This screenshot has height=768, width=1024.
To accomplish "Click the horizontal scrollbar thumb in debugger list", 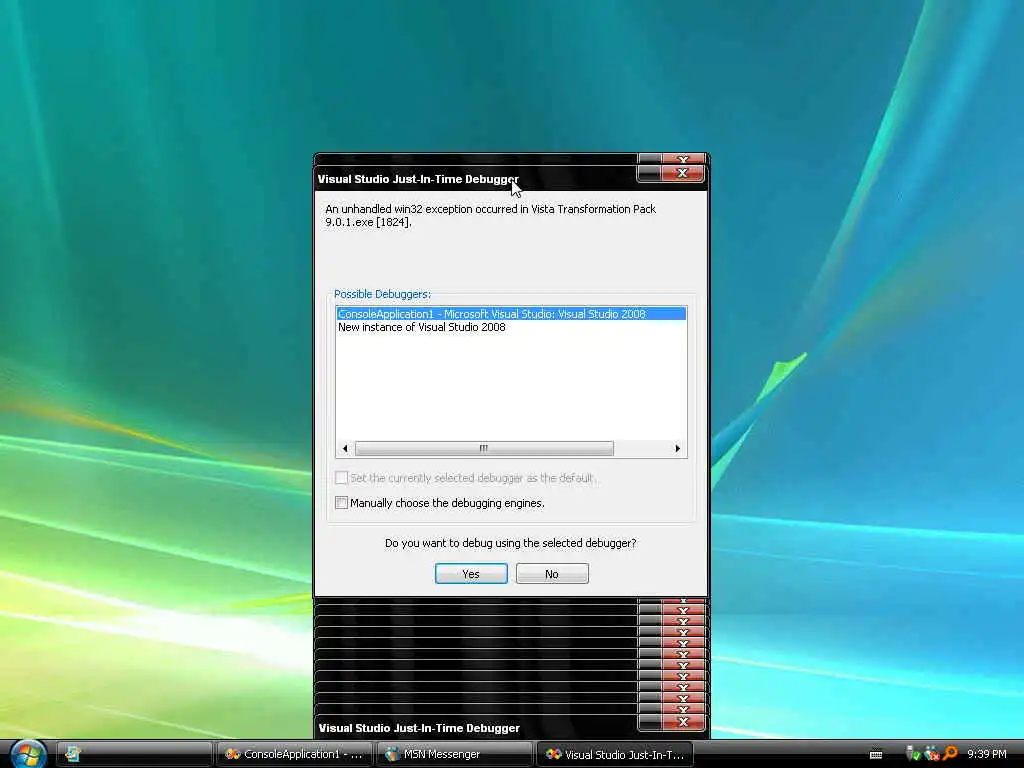I will (484, 448).
